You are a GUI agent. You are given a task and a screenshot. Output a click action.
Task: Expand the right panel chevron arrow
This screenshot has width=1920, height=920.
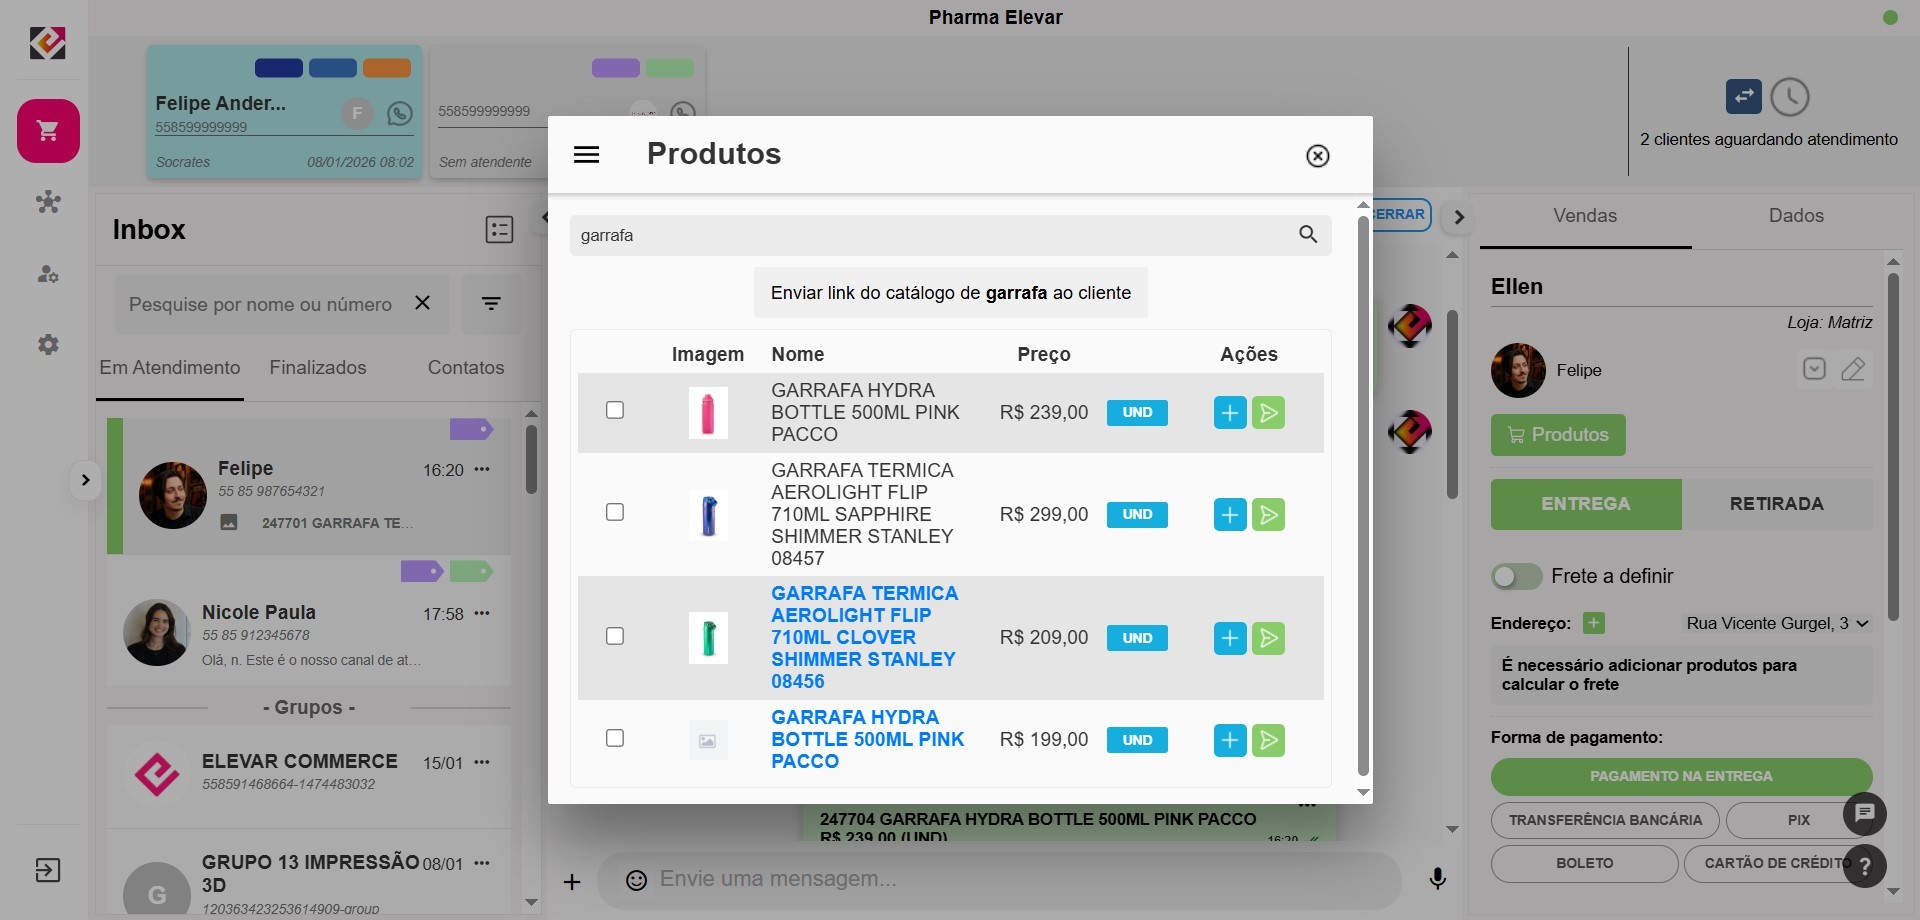click(x=1459, y=217)
